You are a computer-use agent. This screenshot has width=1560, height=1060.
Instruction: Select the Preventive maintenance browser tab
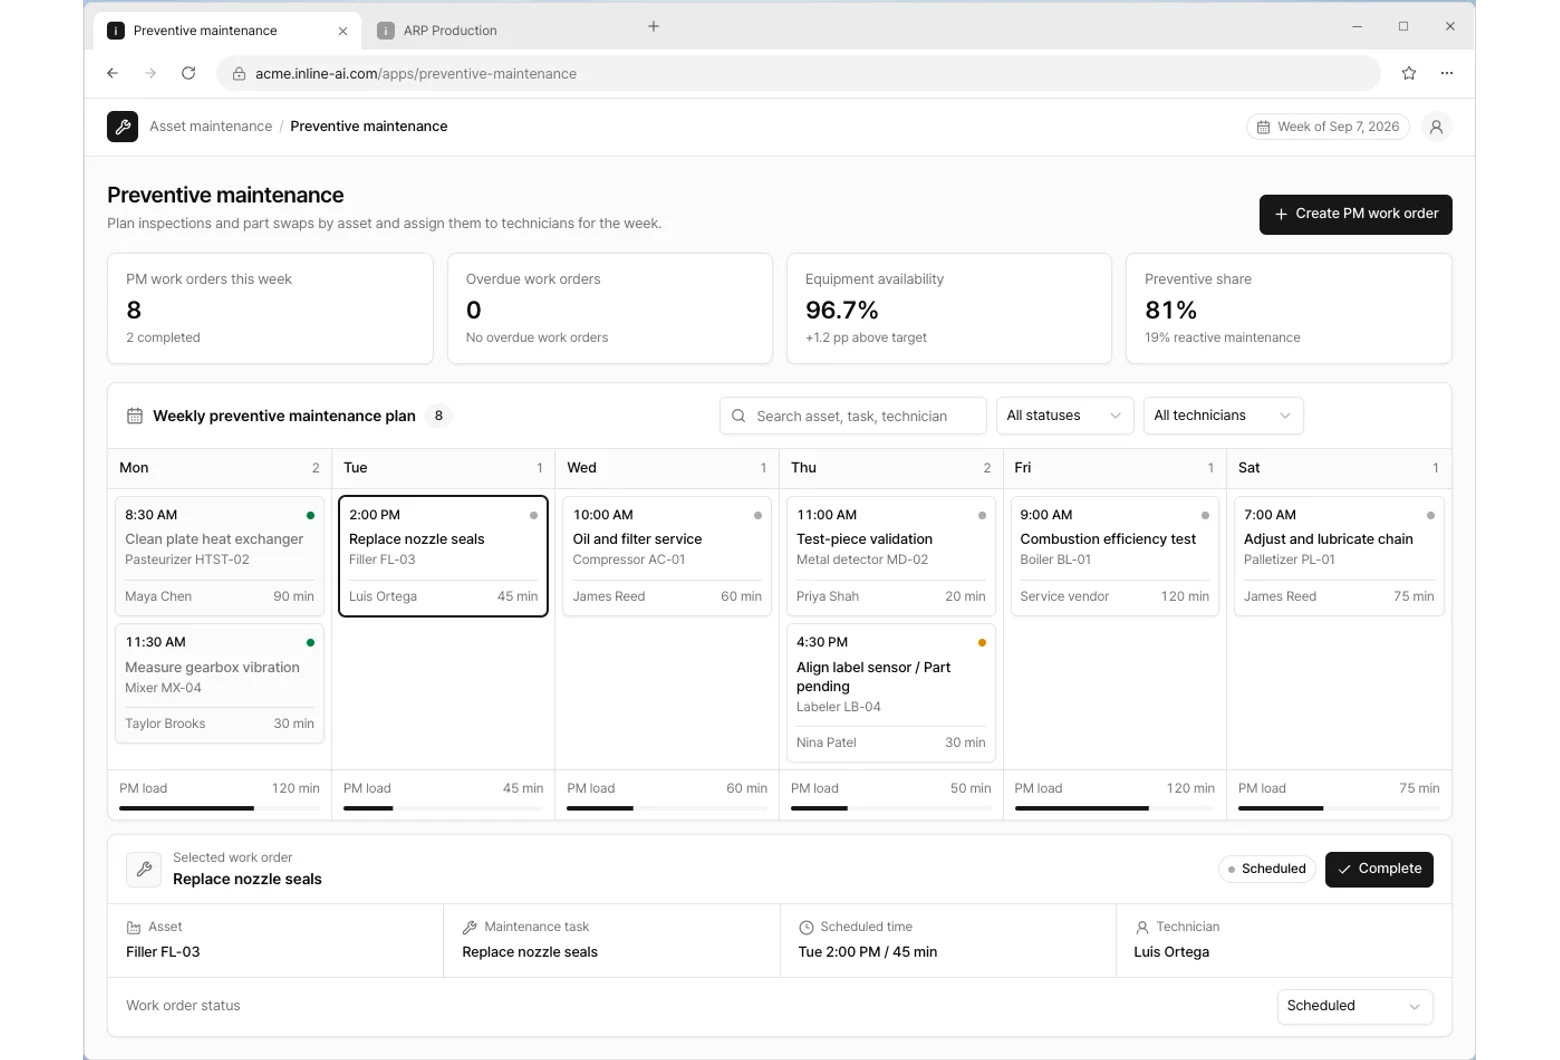227,31
